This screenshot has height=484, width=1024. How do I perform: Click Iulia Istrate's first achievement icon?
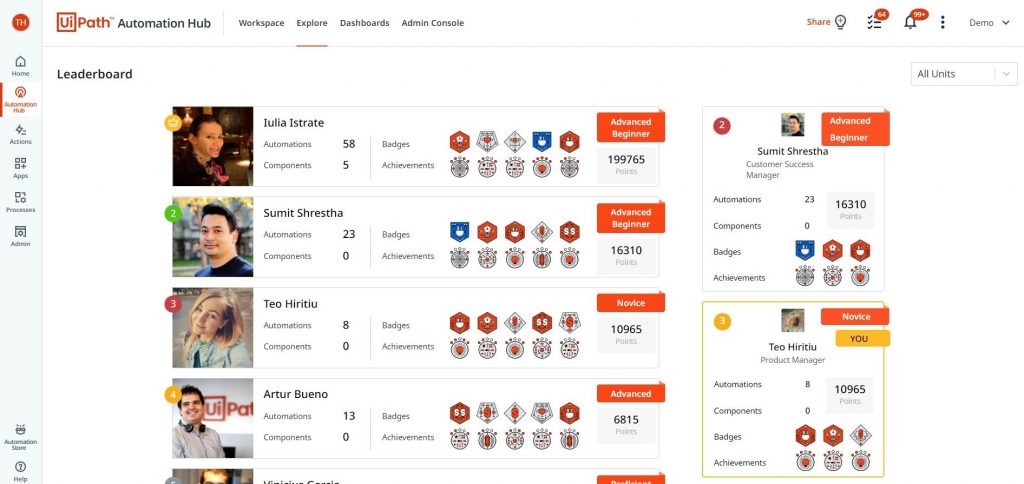(460, 167)
